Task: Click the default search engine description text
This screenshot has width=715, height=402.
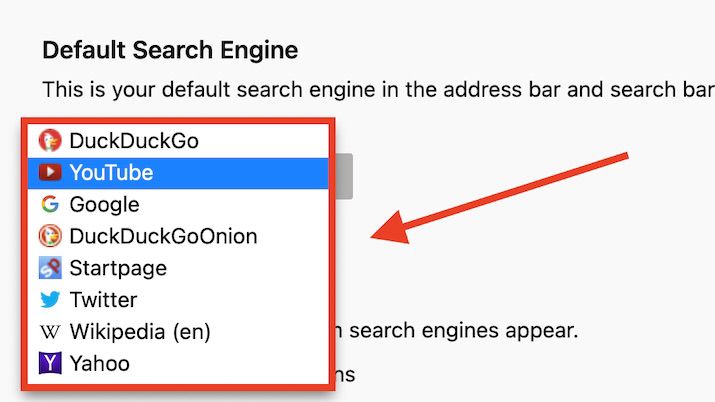Action: coord(370,89)
